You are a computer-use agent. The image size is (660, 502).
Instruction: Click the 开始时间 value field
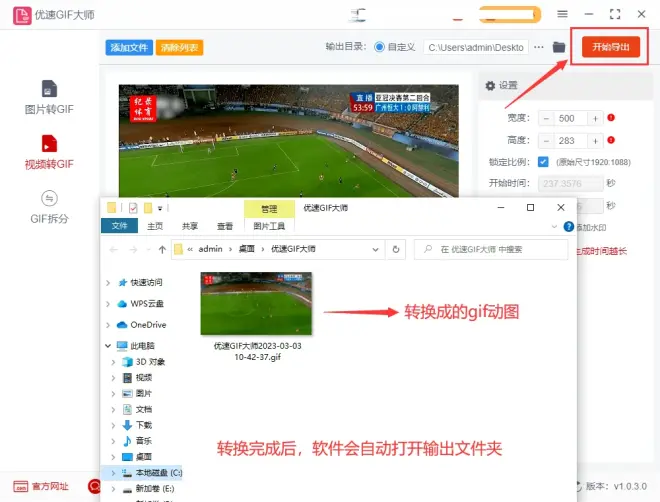[x=570, y=183]
